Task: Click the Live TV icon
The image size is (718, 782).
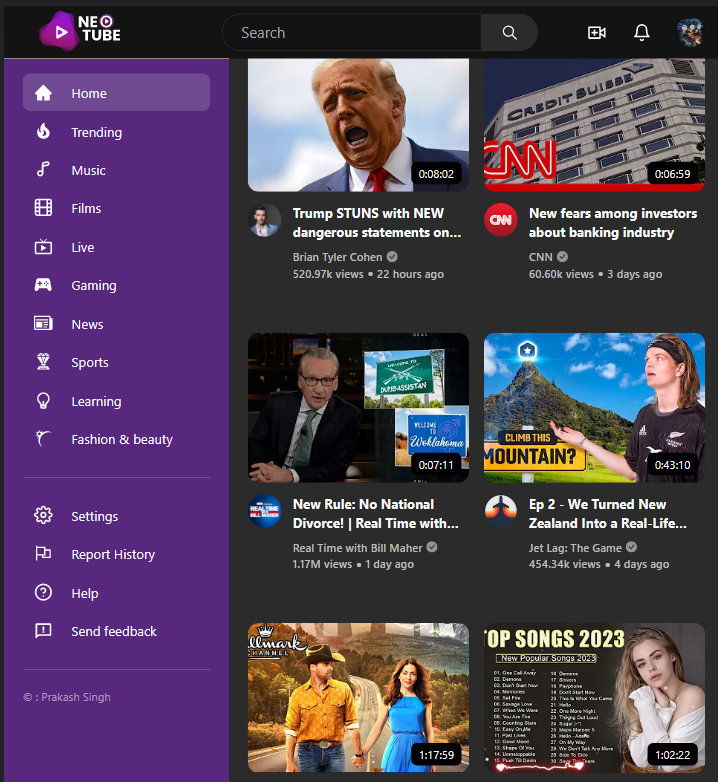Action: point(43,246)
